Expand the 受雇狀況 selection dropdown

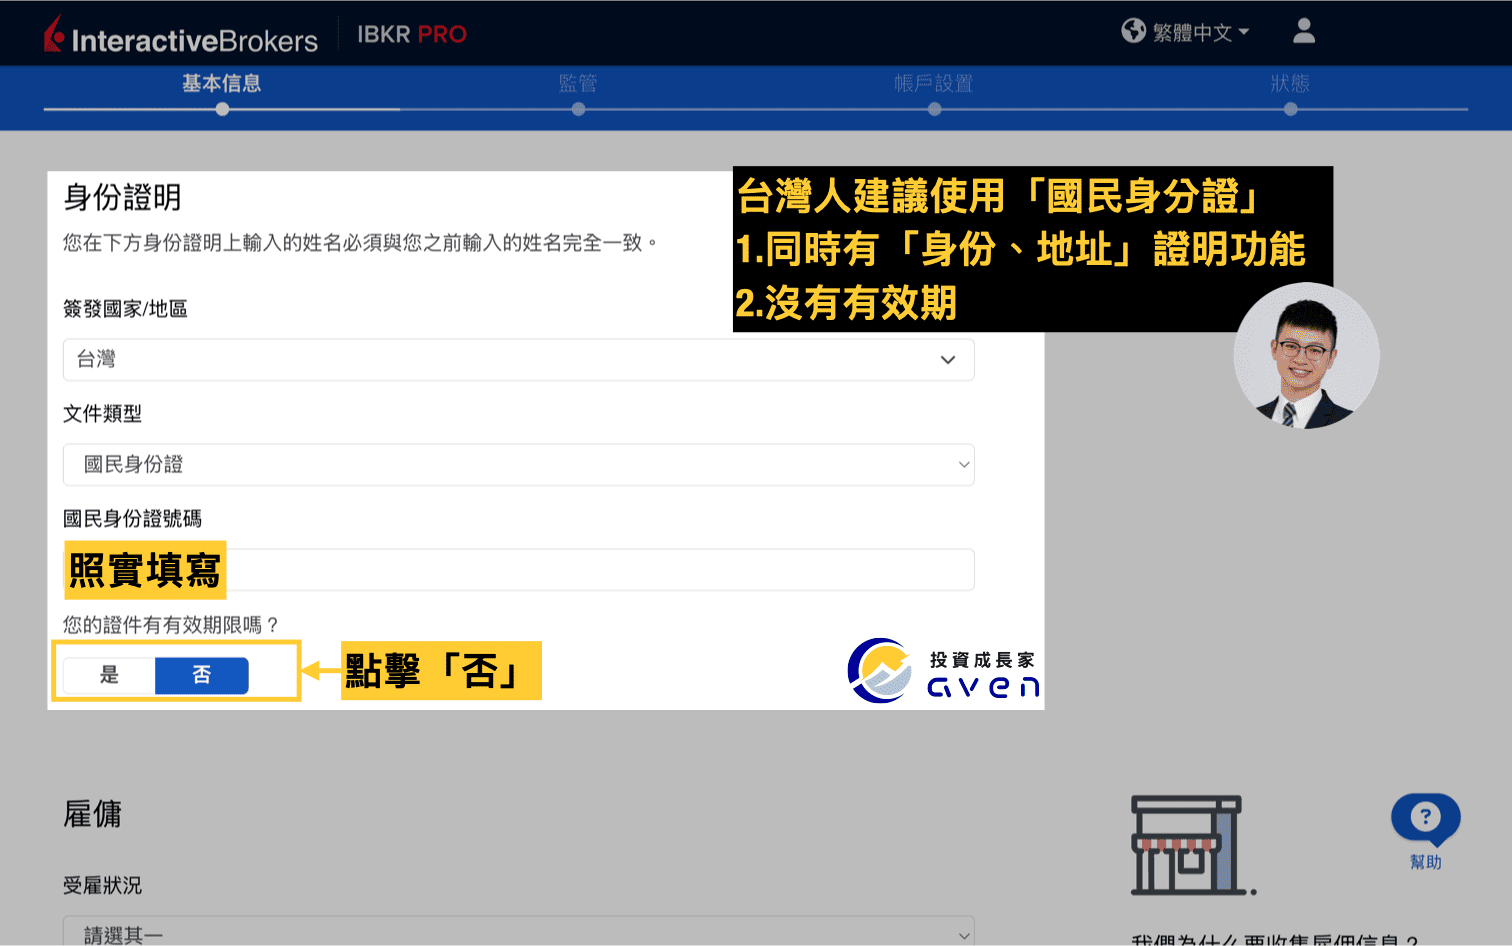(518, 934)
